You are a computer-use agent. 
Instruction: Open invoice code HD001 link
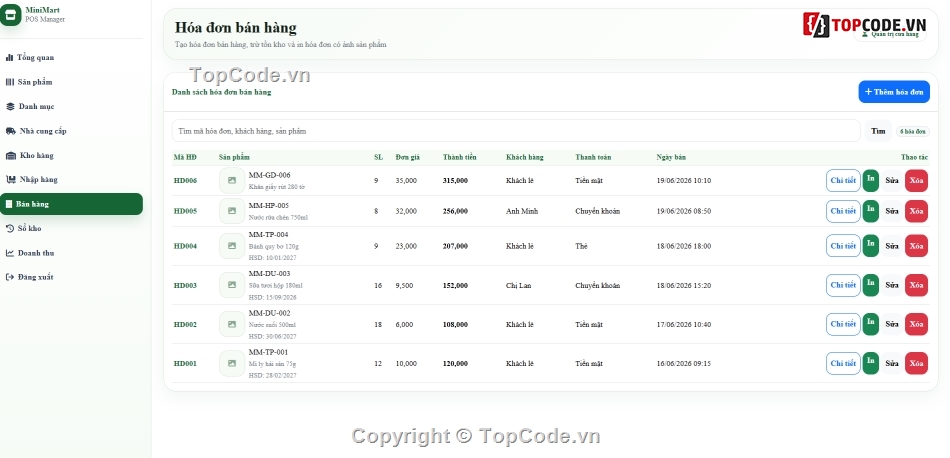click(x=185, y=363)
